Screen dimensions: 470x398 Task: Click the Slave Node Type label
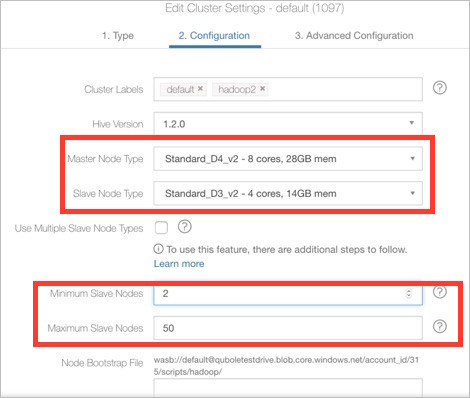pos(108,194)
